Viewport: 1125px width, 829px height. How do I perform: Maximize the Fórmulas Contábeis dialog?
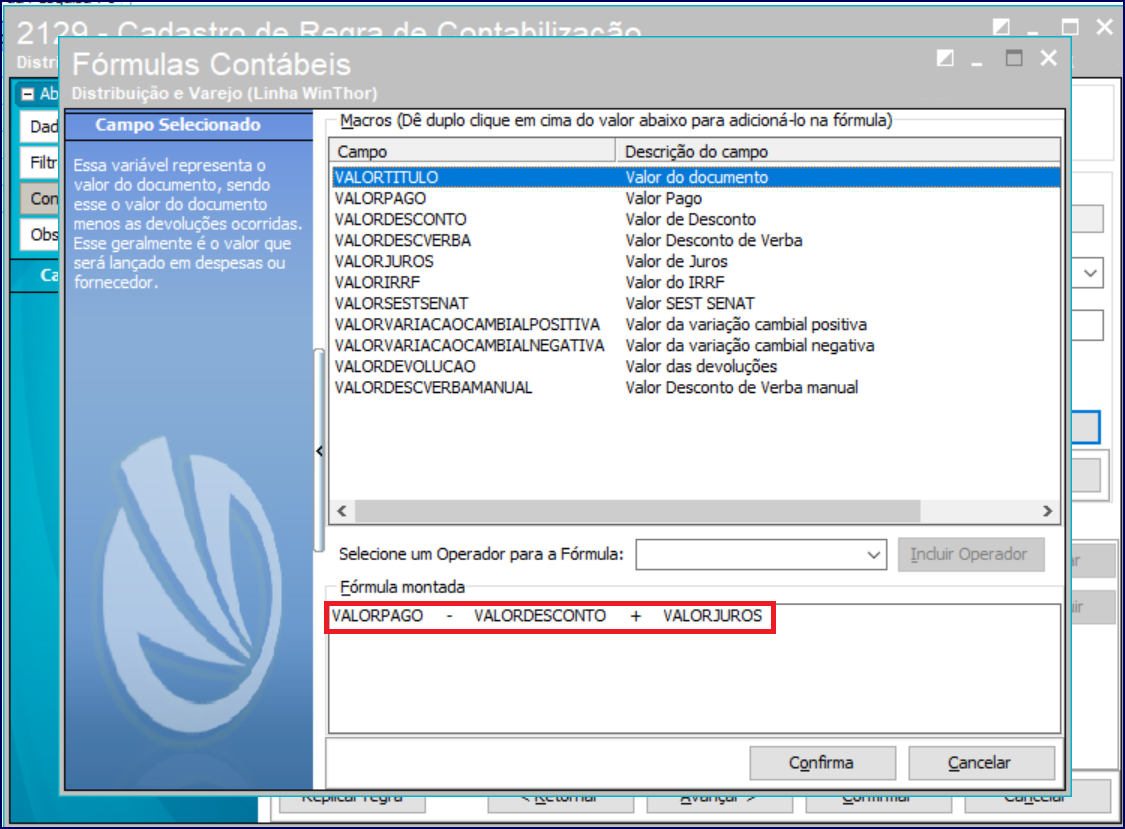tap(1013, 58)
